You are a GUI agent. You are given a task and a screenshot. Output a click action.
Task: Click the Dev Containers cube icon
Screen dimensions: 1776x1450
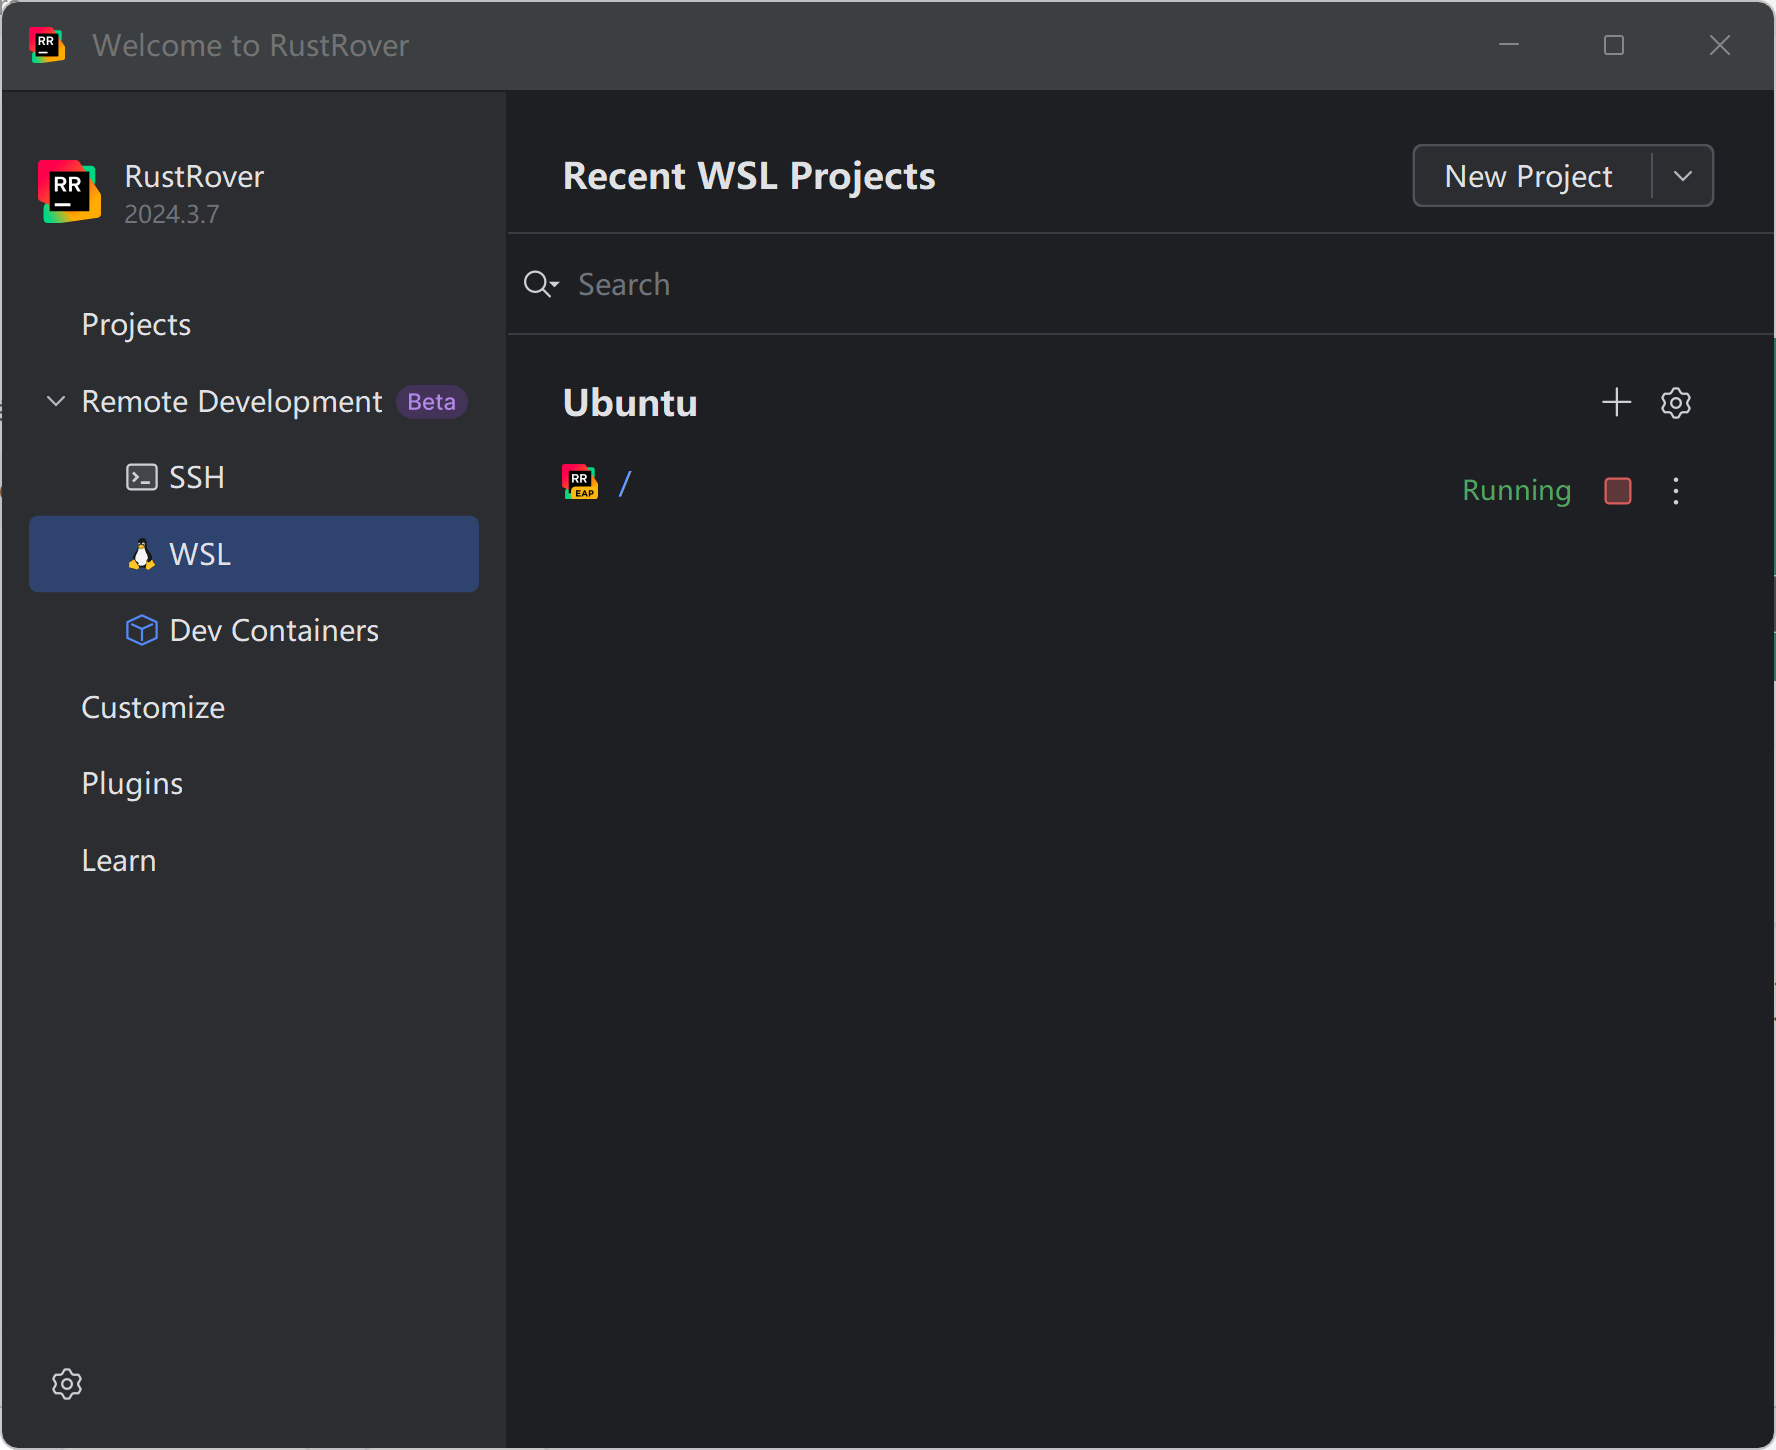click(141, 630)
